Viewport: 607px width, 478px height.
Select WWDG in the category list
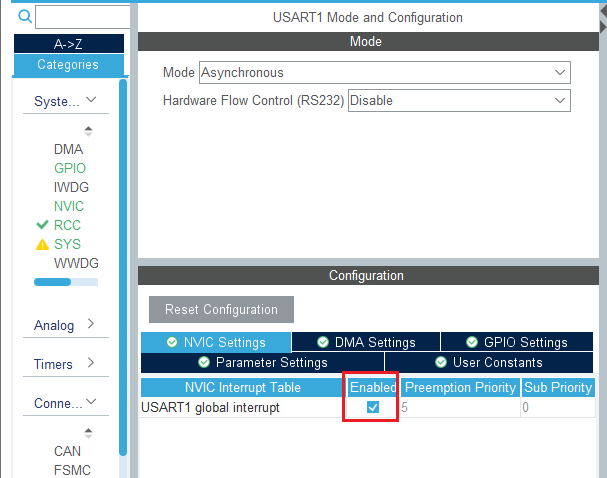pos(76,263)
